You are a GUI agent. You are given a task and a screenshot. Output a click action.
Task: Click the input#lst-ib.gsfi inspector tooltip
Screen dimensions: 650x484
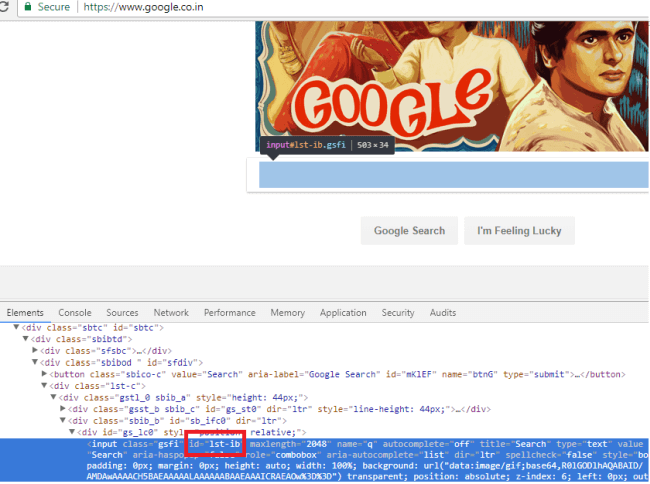click(x=327, y=145)
